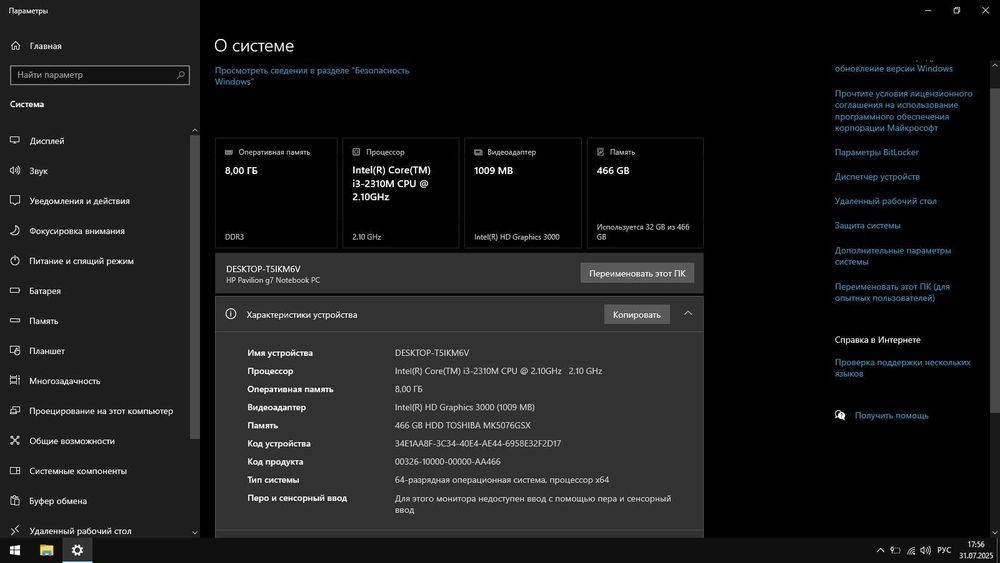
Task: Open Диспетчер устройств link
Action: click(x=877, y=177)
